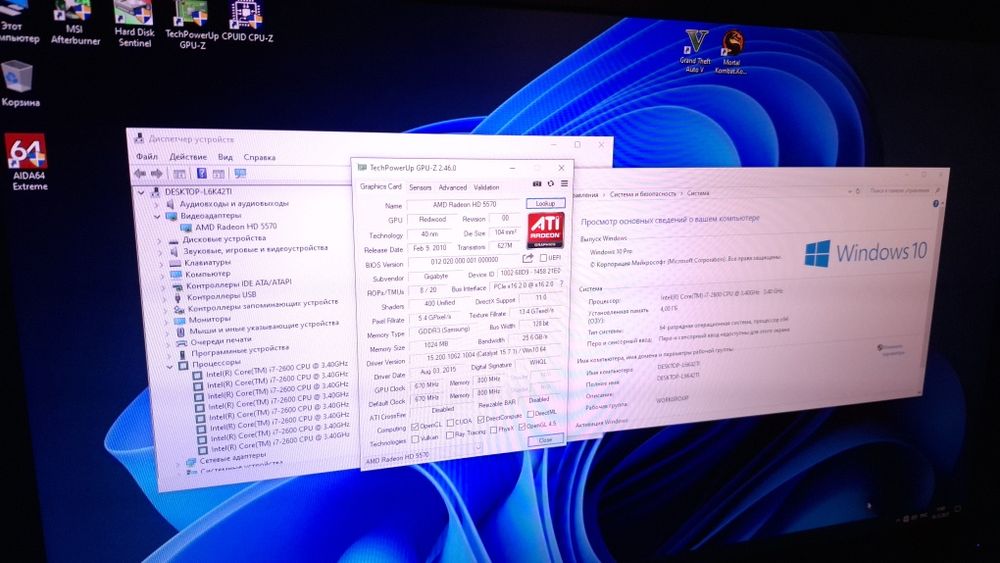Click the GPU-Z refresh icon
This screenshot has width=1000, height=563.
551,184
